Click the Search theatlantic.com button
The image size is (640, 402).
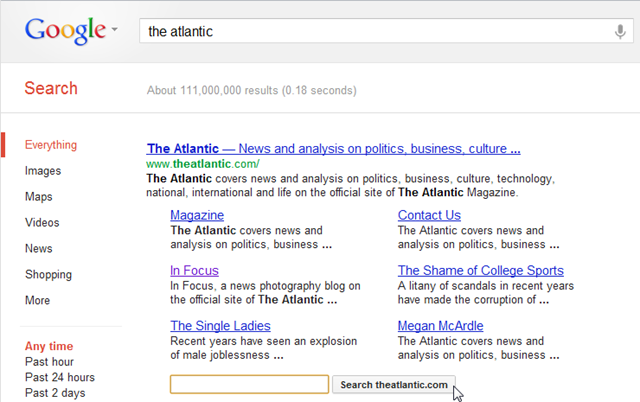point(393,384)
